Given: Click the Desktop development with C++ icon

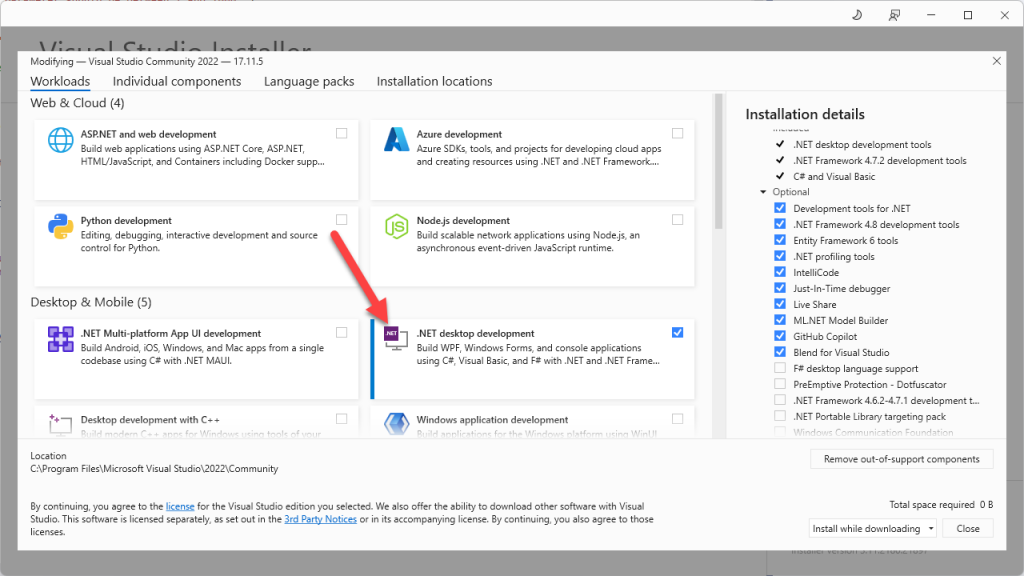Looking at the screenshot, I should pyautogui.click(x=60, y=424).
